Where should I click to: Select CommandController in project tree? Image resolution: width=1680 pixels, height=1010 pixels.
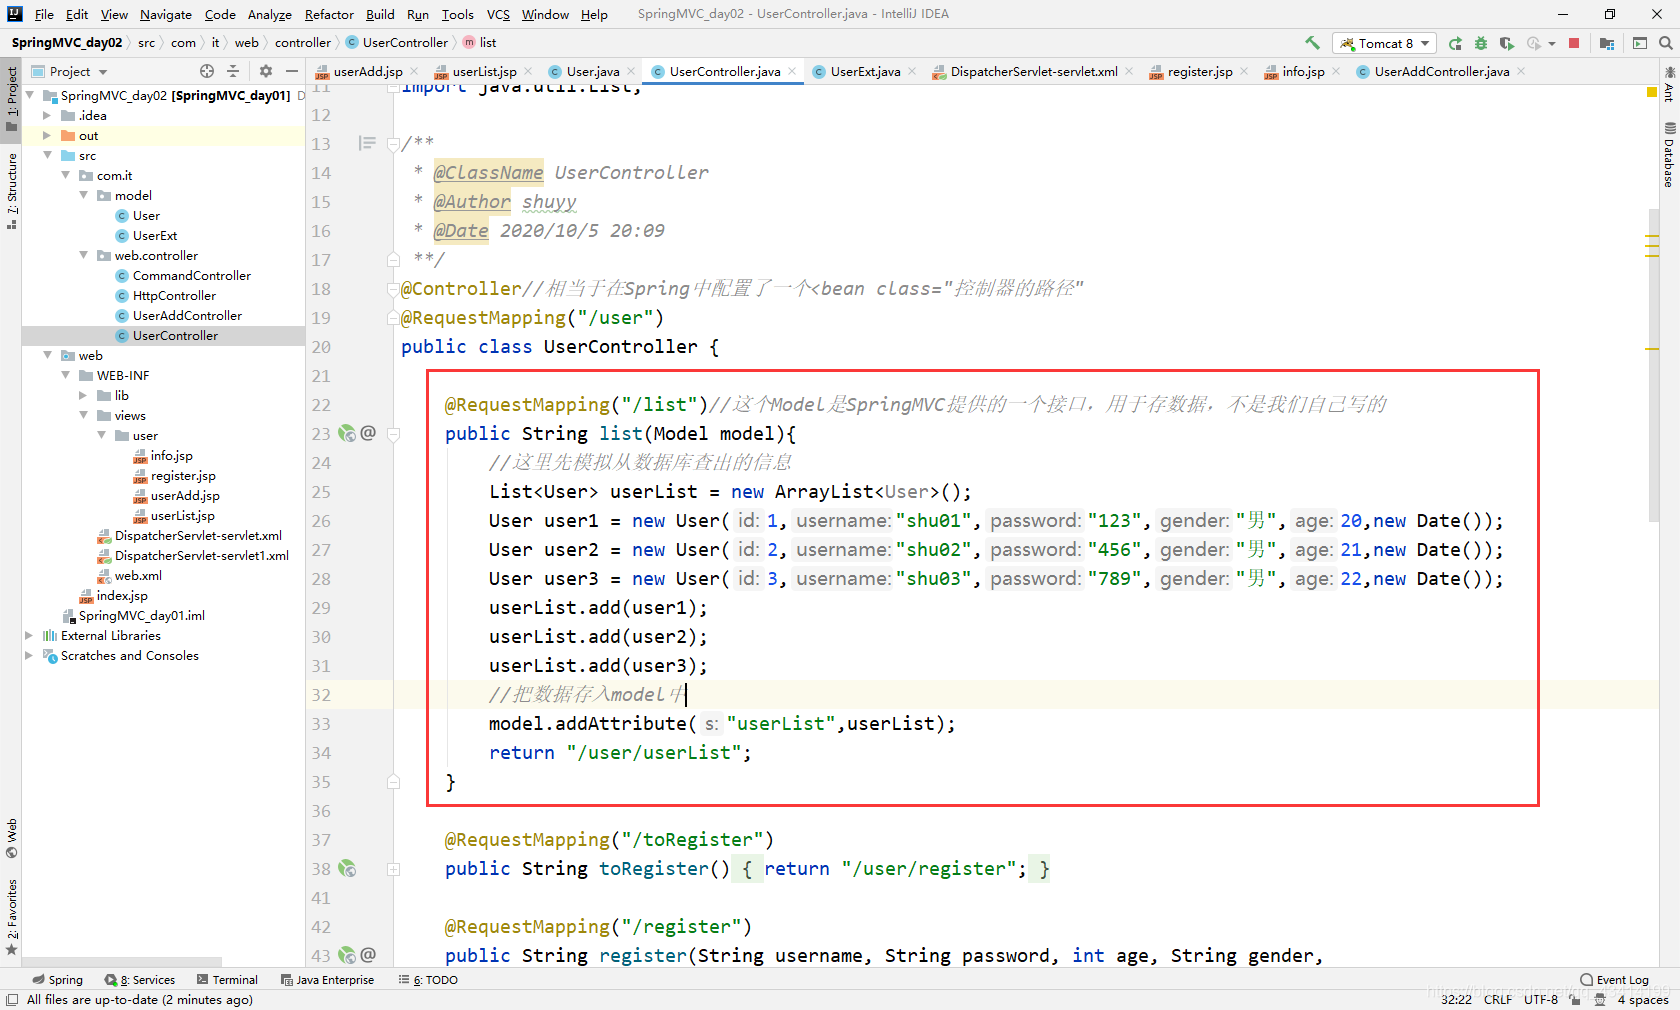pos(191,275)
